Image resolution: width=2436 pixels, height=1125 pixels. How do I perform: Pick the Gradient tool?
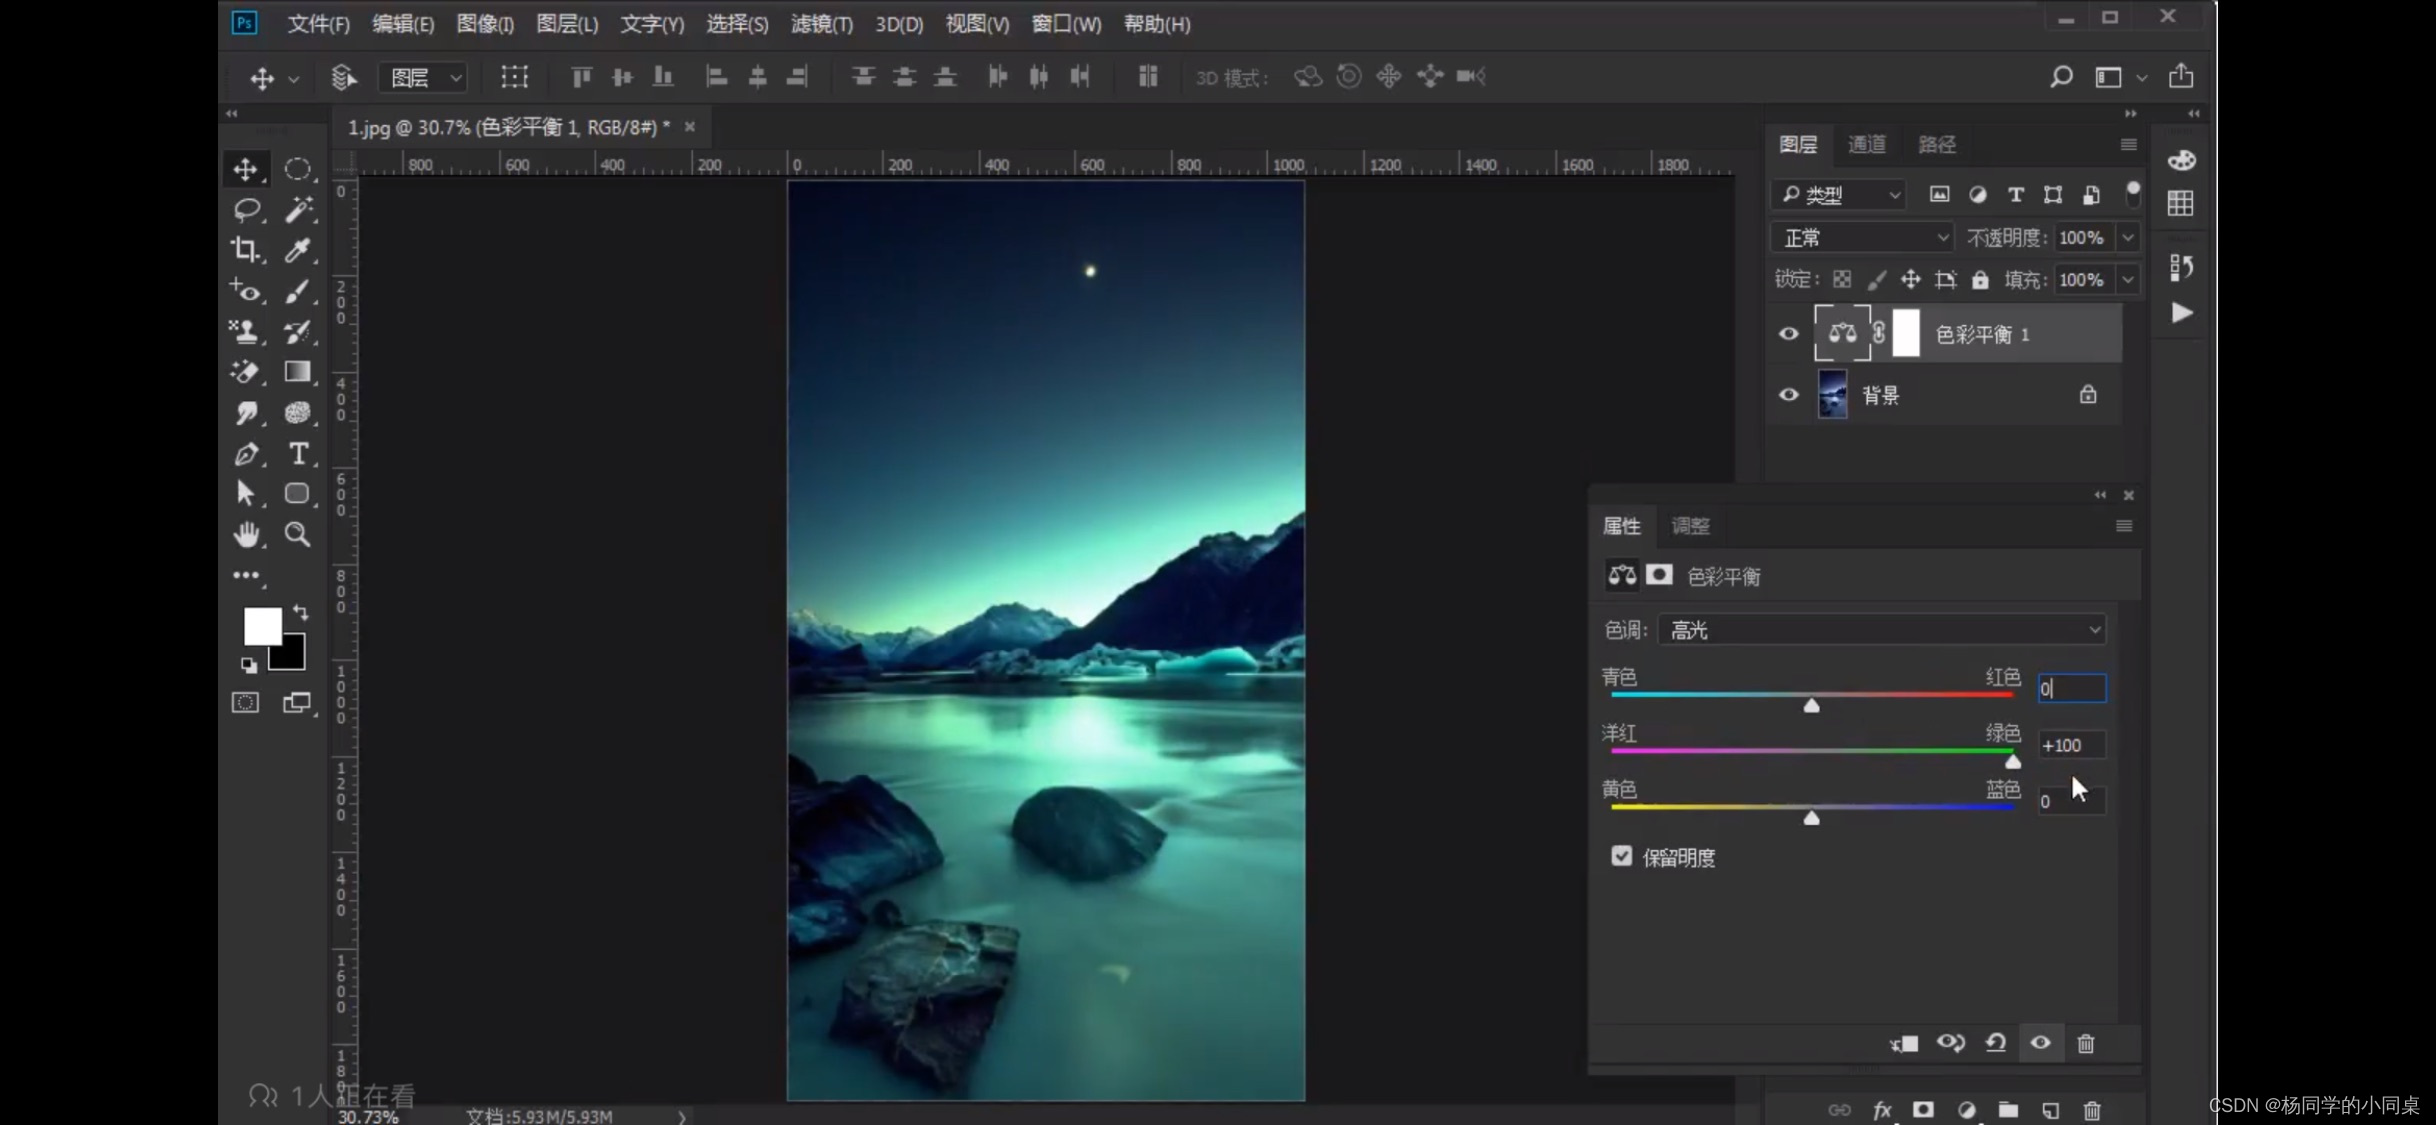[297, 372]
